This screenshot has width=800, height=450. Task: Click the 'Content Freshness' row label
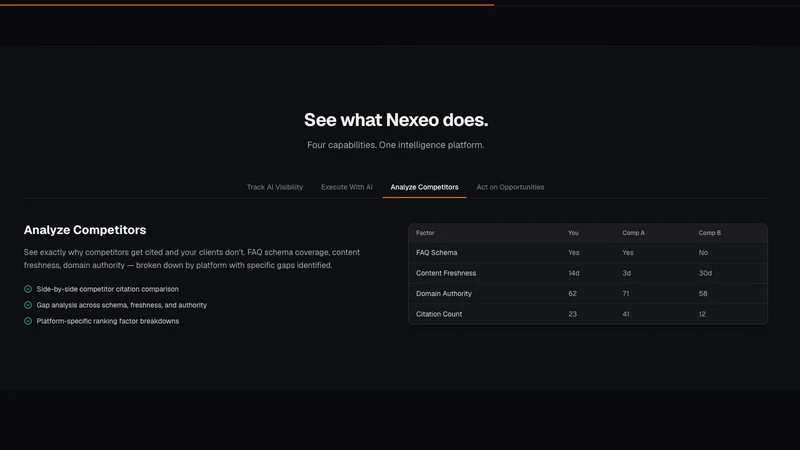pyautogui.click(x=446, y=273)
